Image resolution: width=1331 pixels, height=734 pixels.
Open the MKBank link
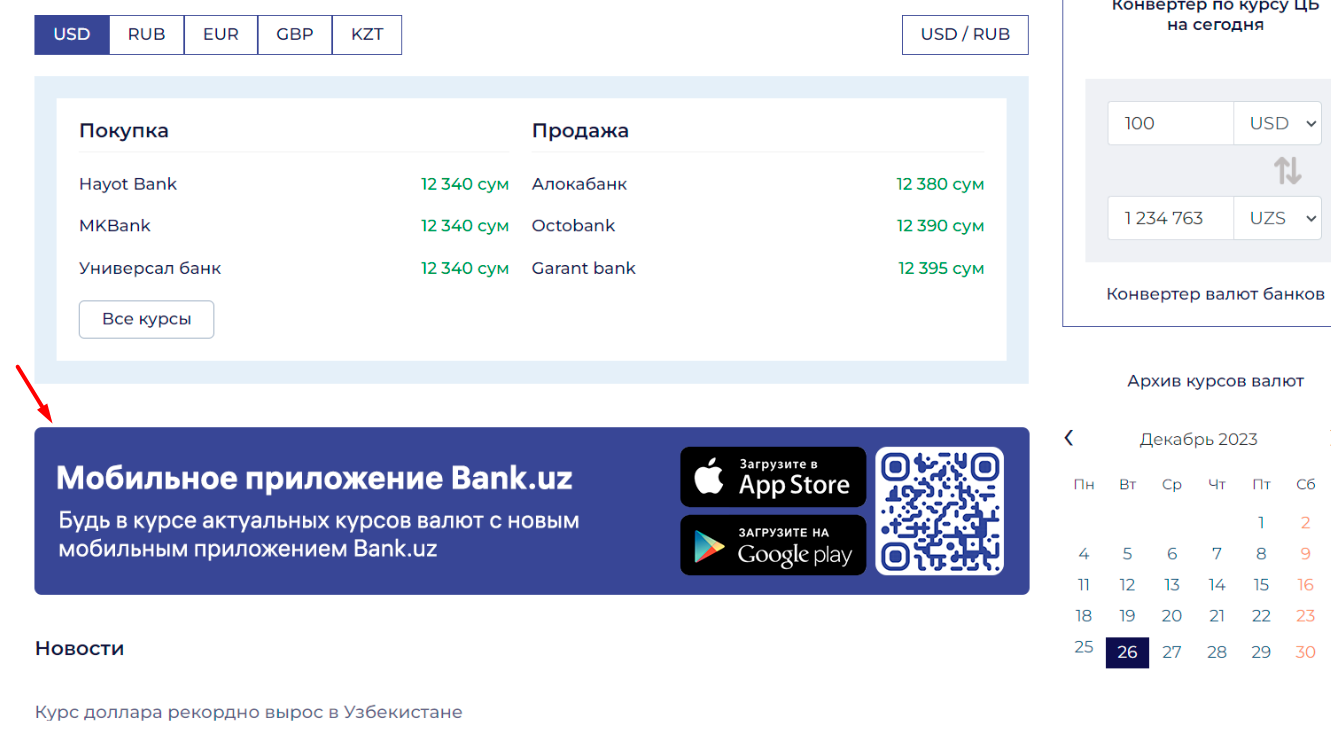click(x=115, y=226)
